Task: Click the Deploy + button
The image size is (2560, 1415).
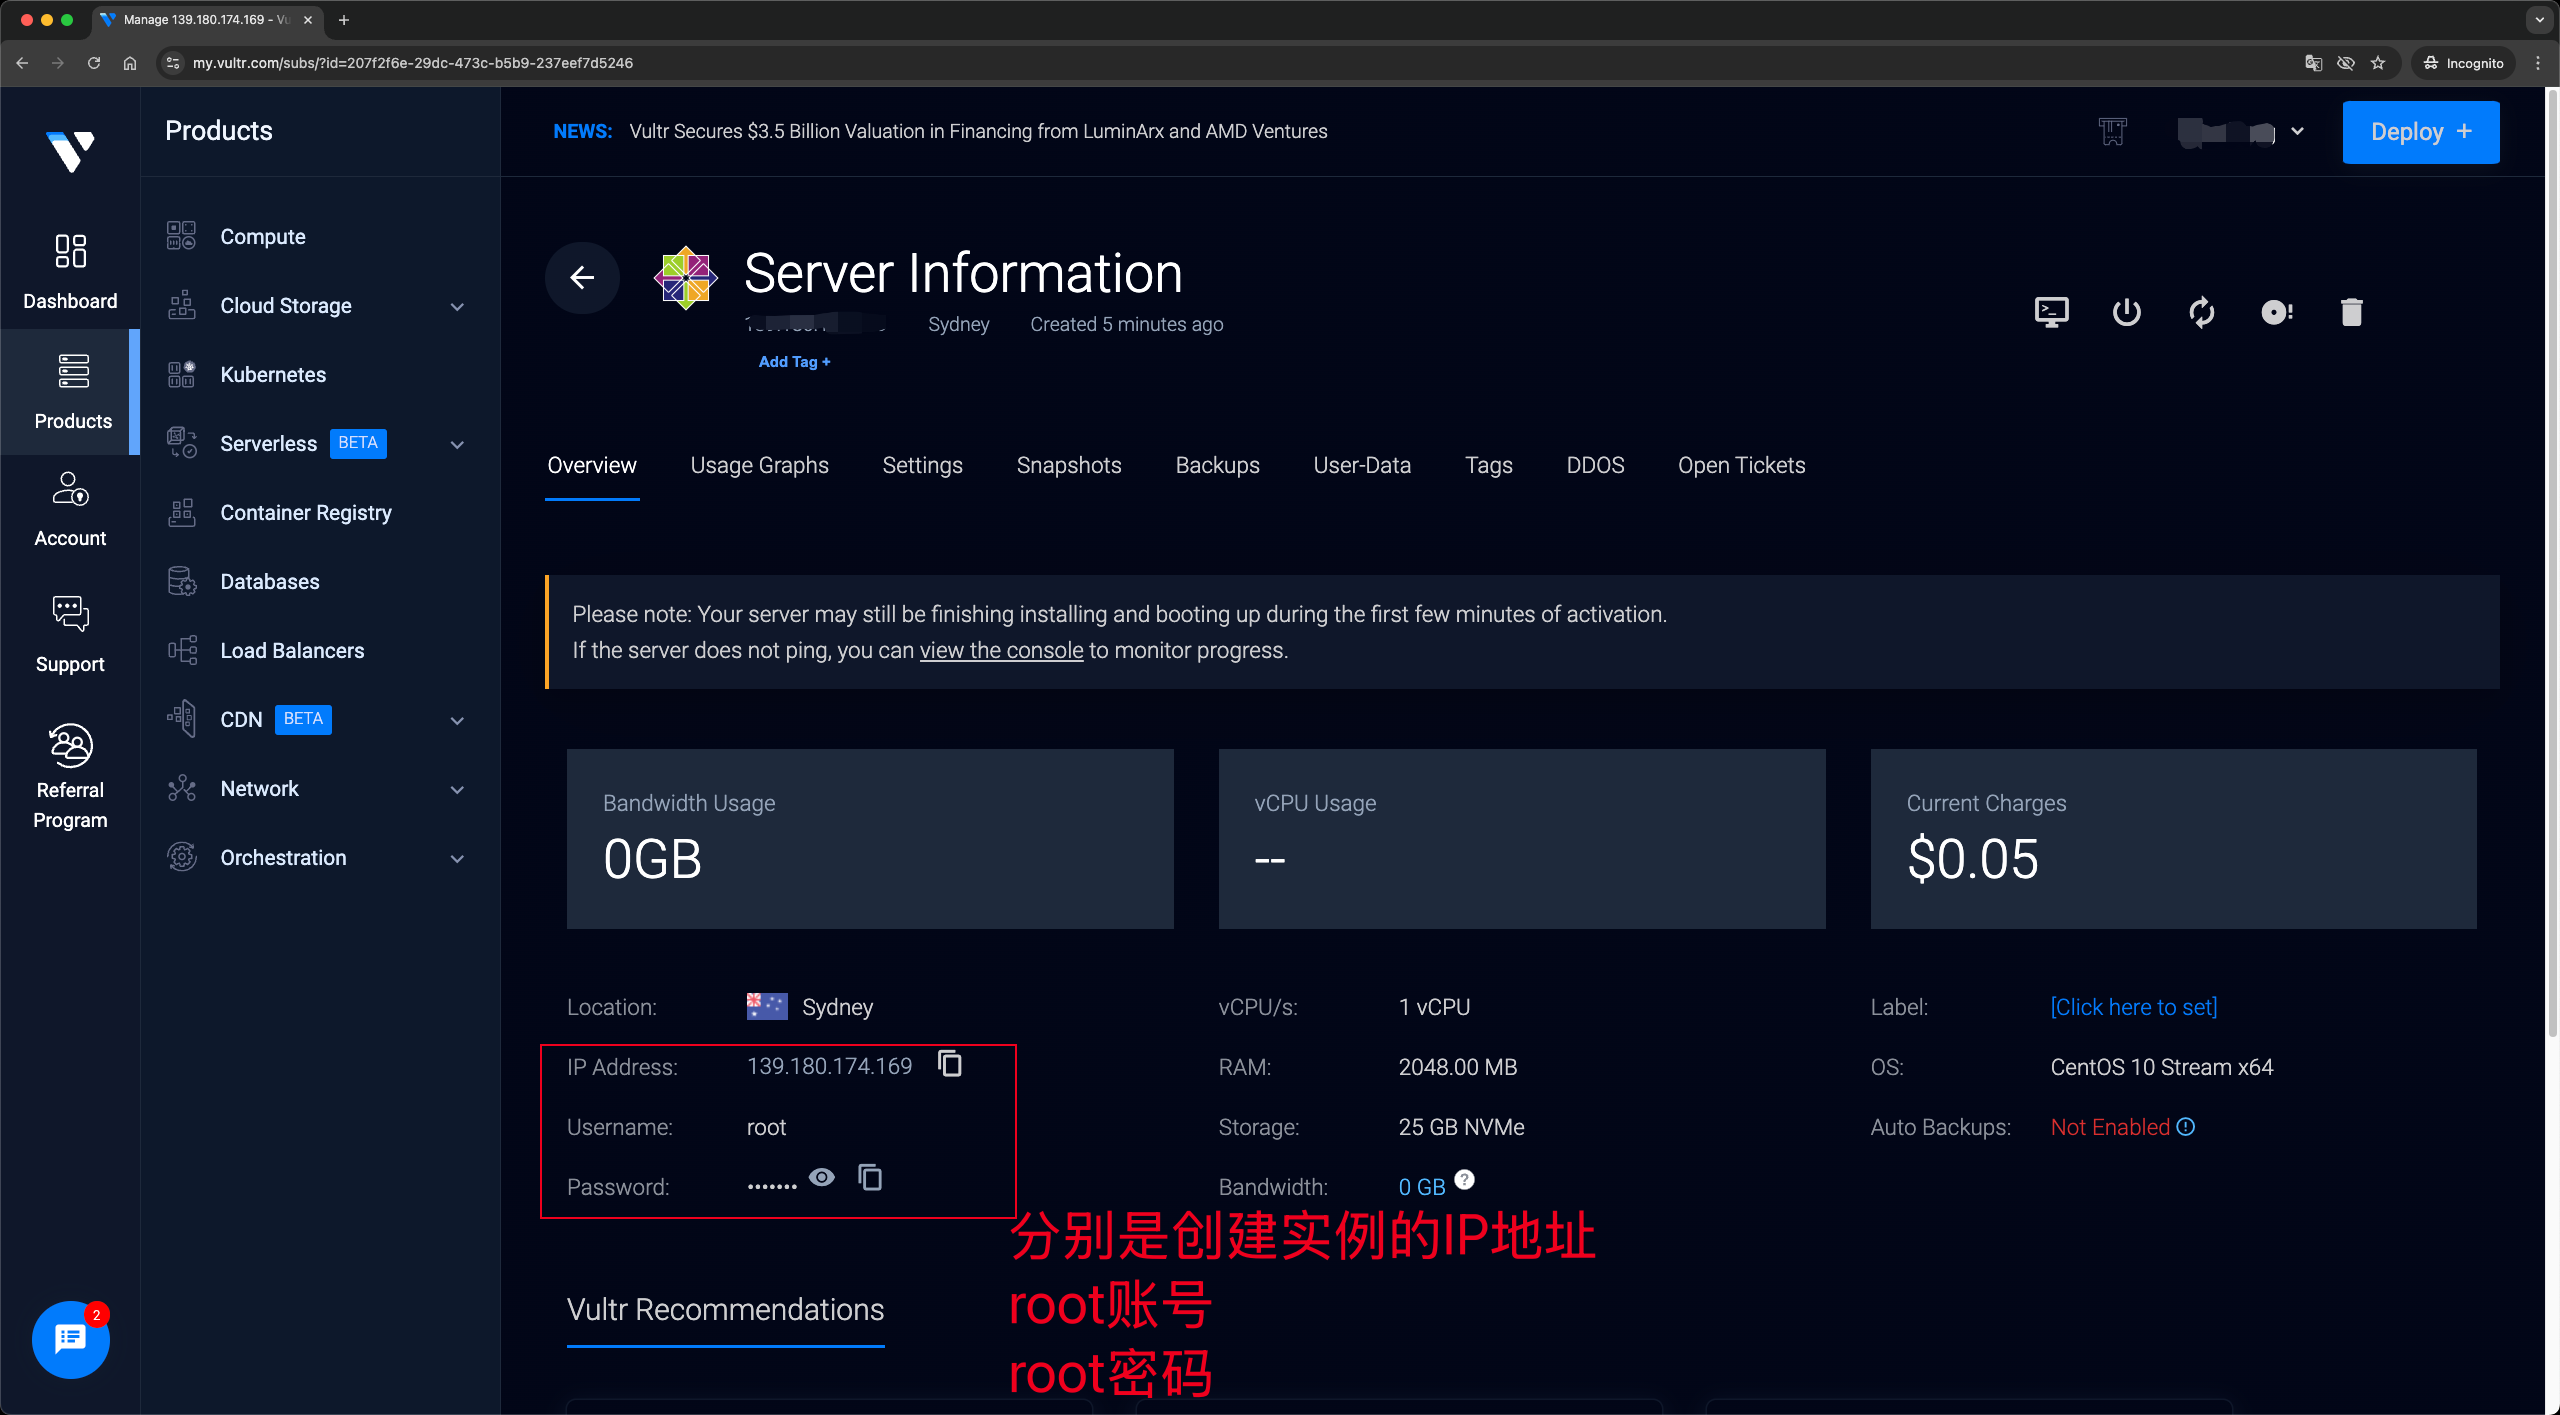Action: pos(2420,131)
